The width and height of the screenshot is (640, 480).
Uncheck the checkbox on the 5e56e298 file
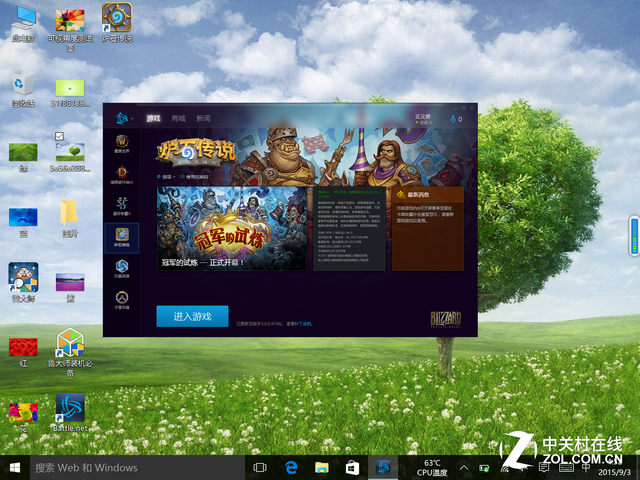(x=59, y=136)
